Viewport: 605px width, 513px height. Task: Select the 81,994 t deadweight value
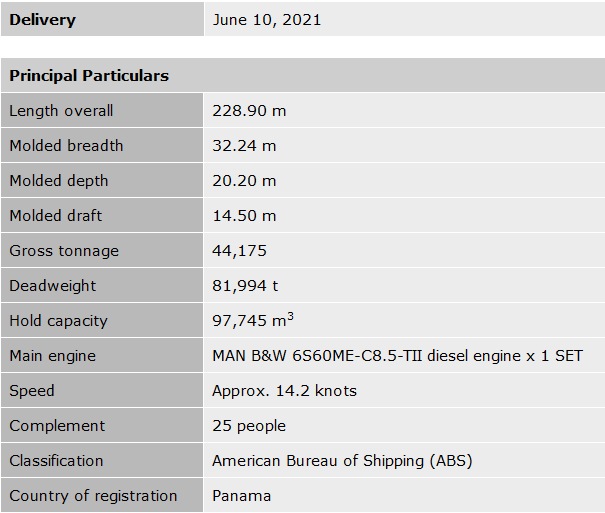tap(245, 286)
